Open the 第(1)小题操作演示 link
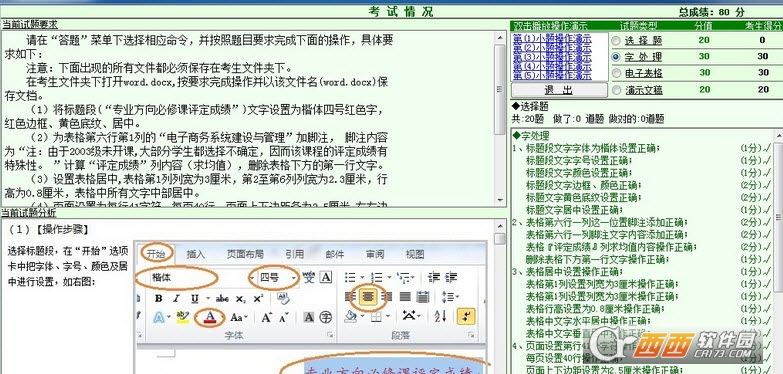This screenshot has height=374, width=783. tap(552, 38)
